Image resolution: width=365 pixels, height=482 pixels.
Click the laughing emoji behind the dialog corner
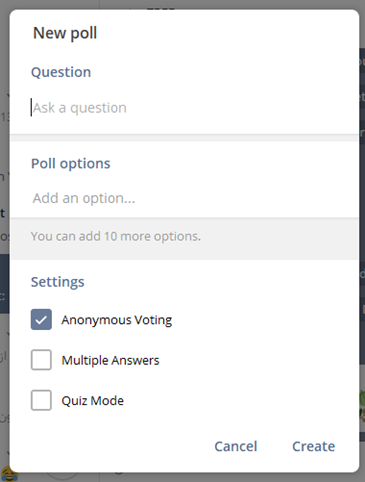tap(9, 475)
